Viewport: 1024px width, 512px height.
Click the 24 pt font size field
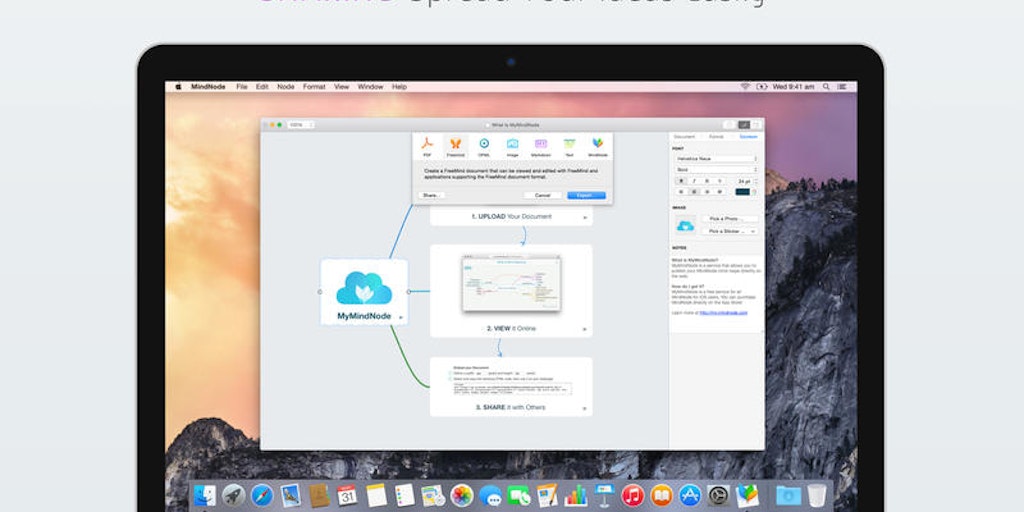tap(744, 181)
